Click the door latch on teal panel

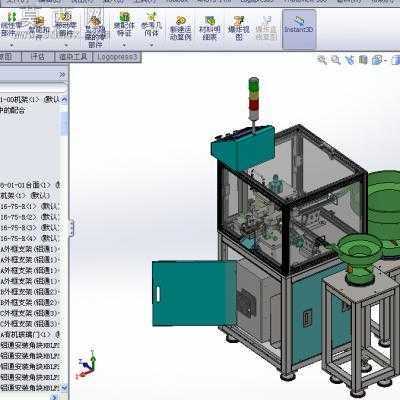coord(307,319)
